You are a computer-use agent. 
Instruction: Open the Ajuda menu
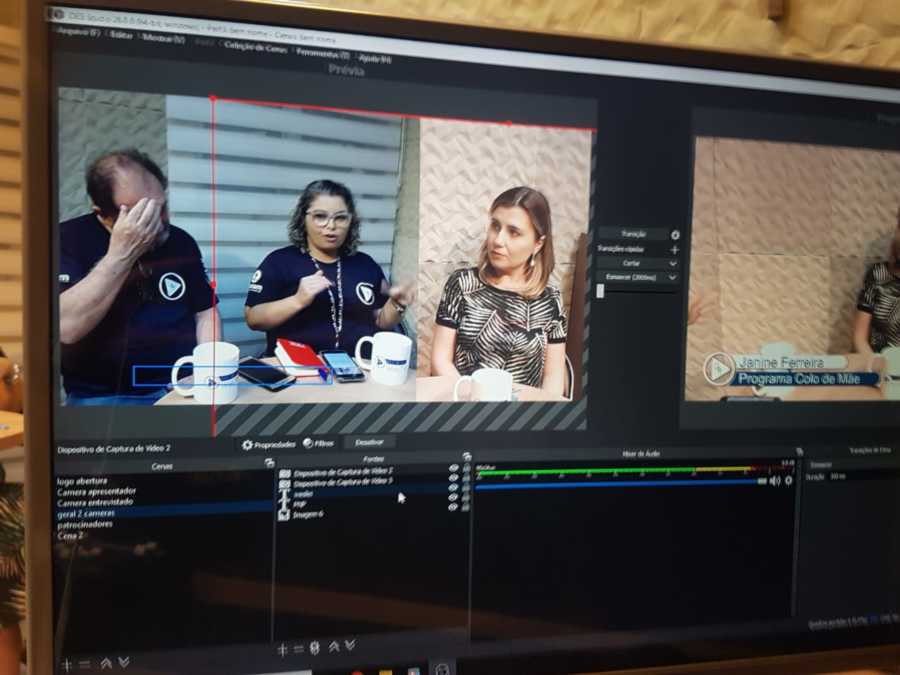point(375,58)
